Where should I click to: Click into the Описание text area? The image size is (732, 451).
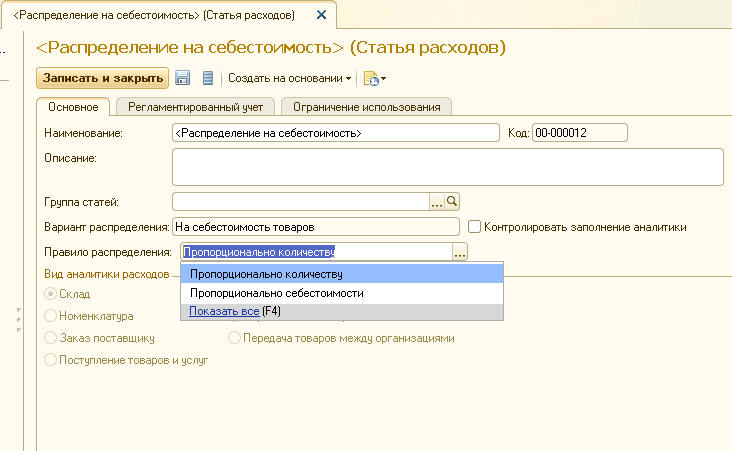[x=448, y=167]
